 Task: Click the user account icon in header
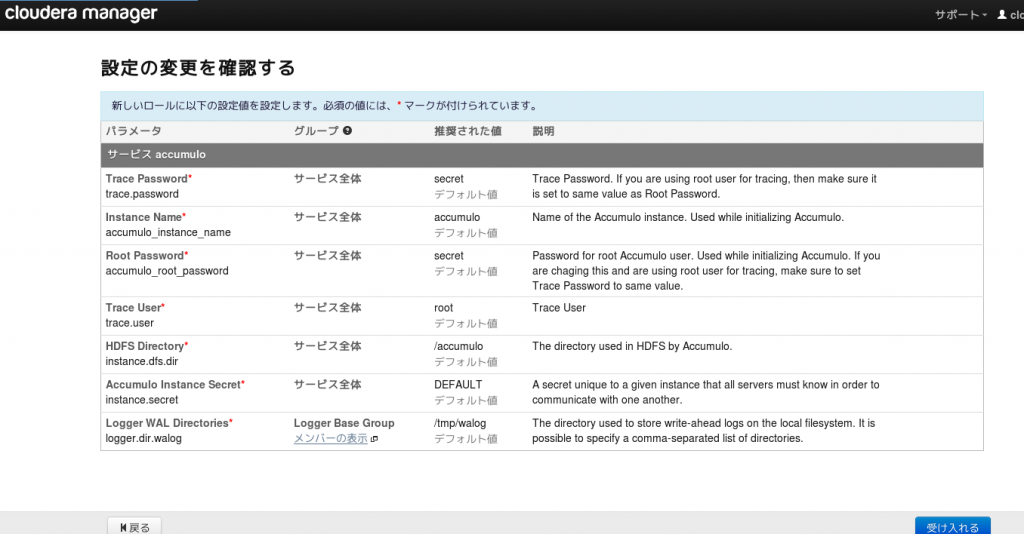pos(1002,14)
